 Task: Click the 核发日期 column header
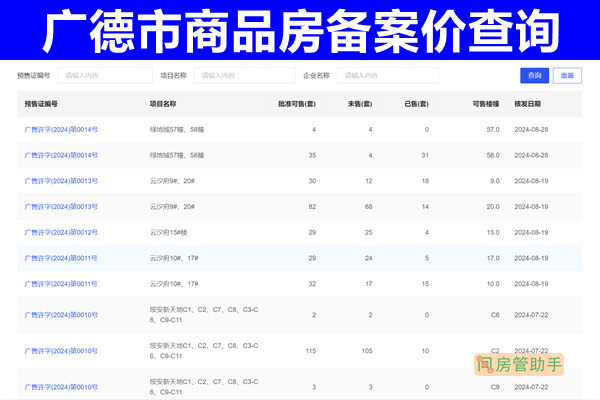pos(528,104)
